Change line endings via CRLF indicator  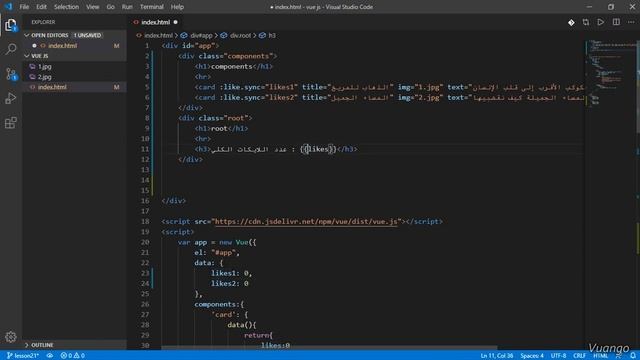point(579,356)
